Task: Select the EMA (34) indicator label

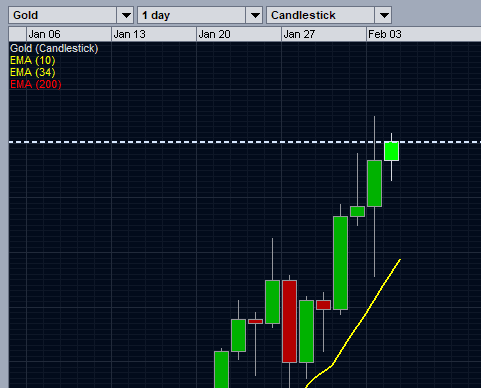Action: click(33, 73)
